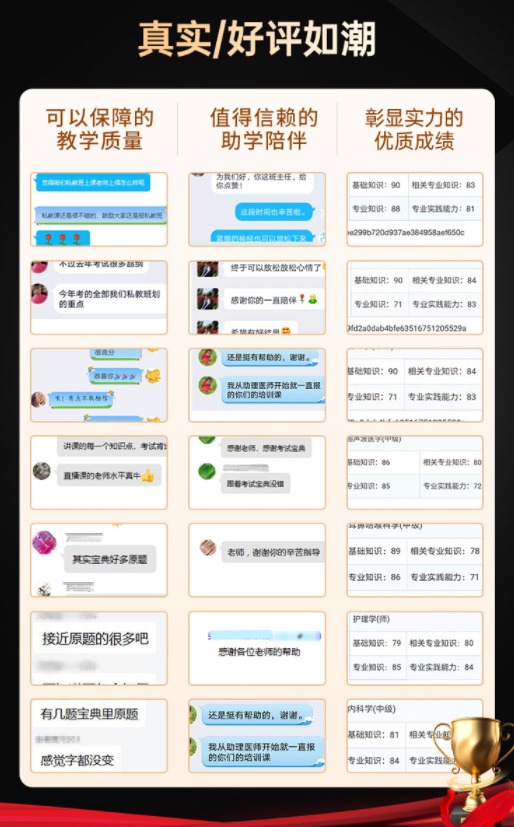Click the three red roses chat bubble
514x827 pixels.
pos(63,238)
